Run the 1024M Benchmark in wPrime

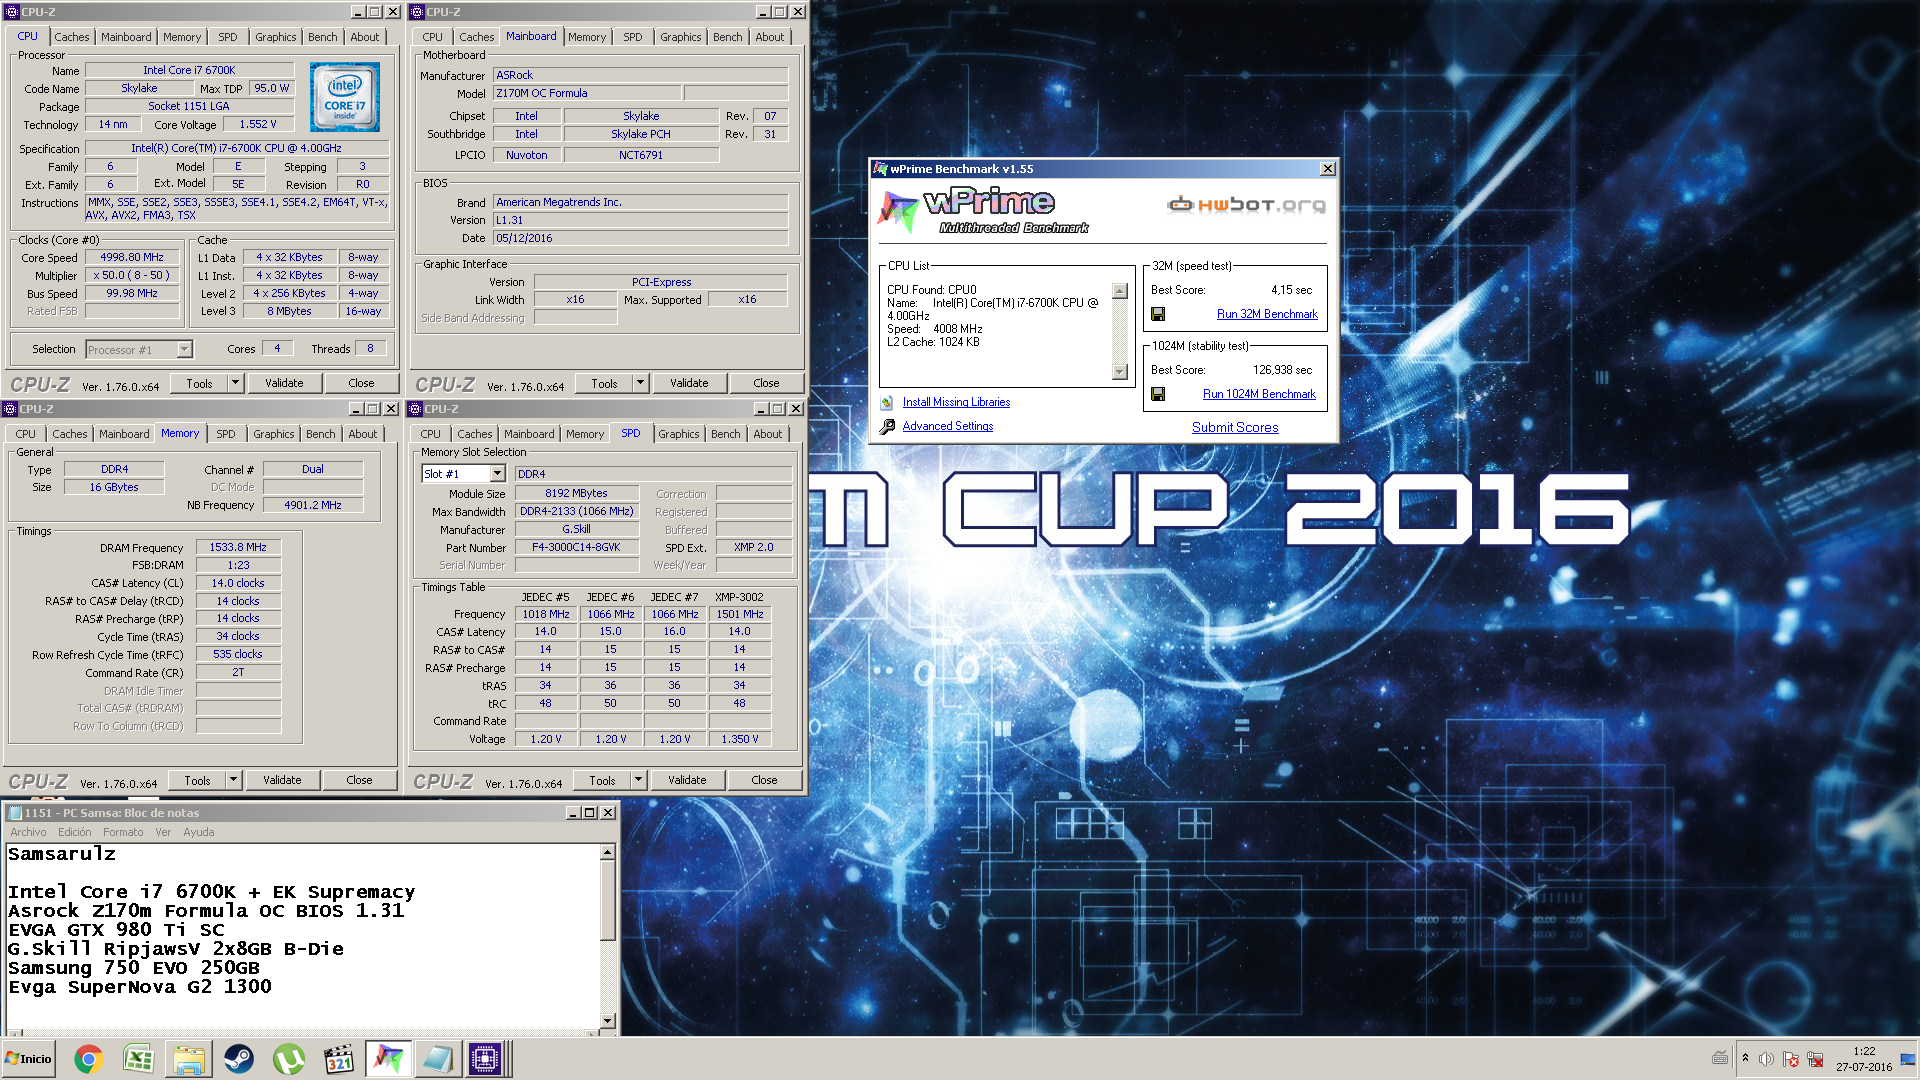(1259, 394)
